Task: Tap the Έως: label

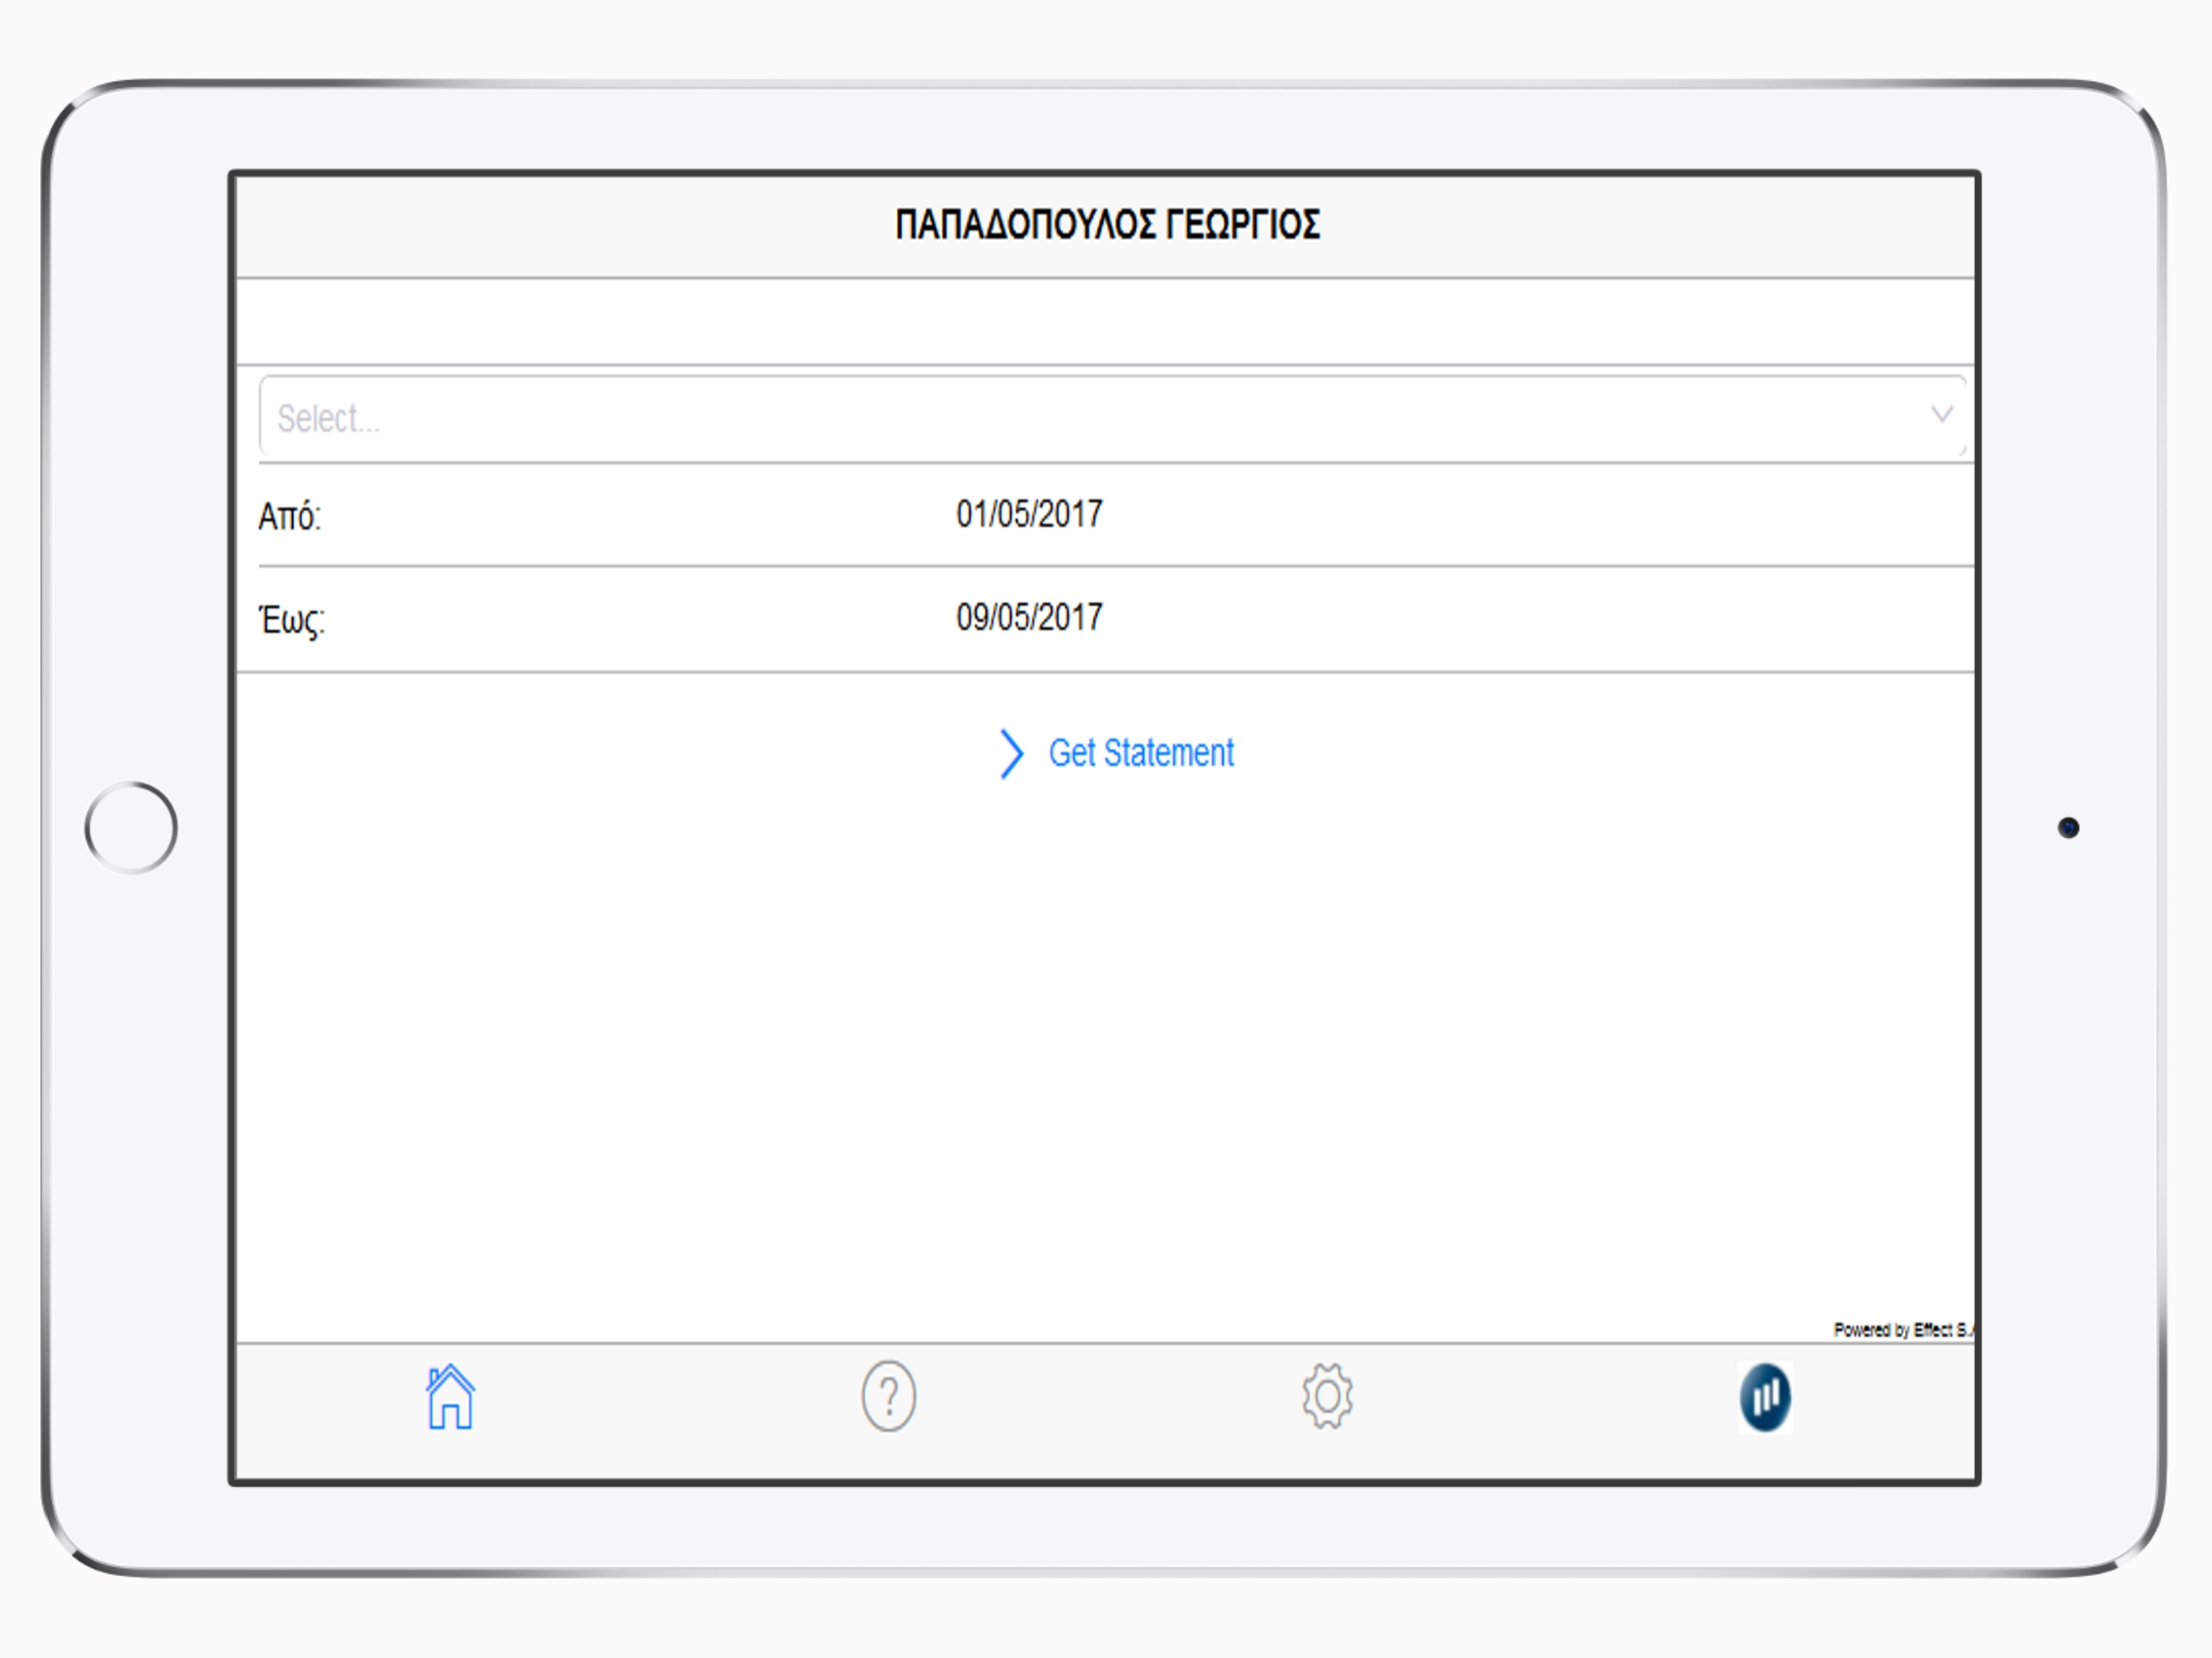Action: (291, 620)
